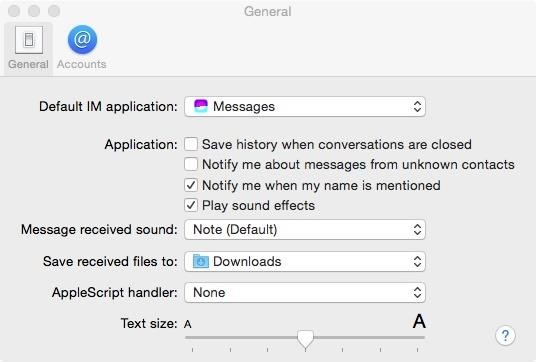The width and height of the screenshot is (536, 362).
Task: Click the small A at text size minimum
Action: coord(187,324)
